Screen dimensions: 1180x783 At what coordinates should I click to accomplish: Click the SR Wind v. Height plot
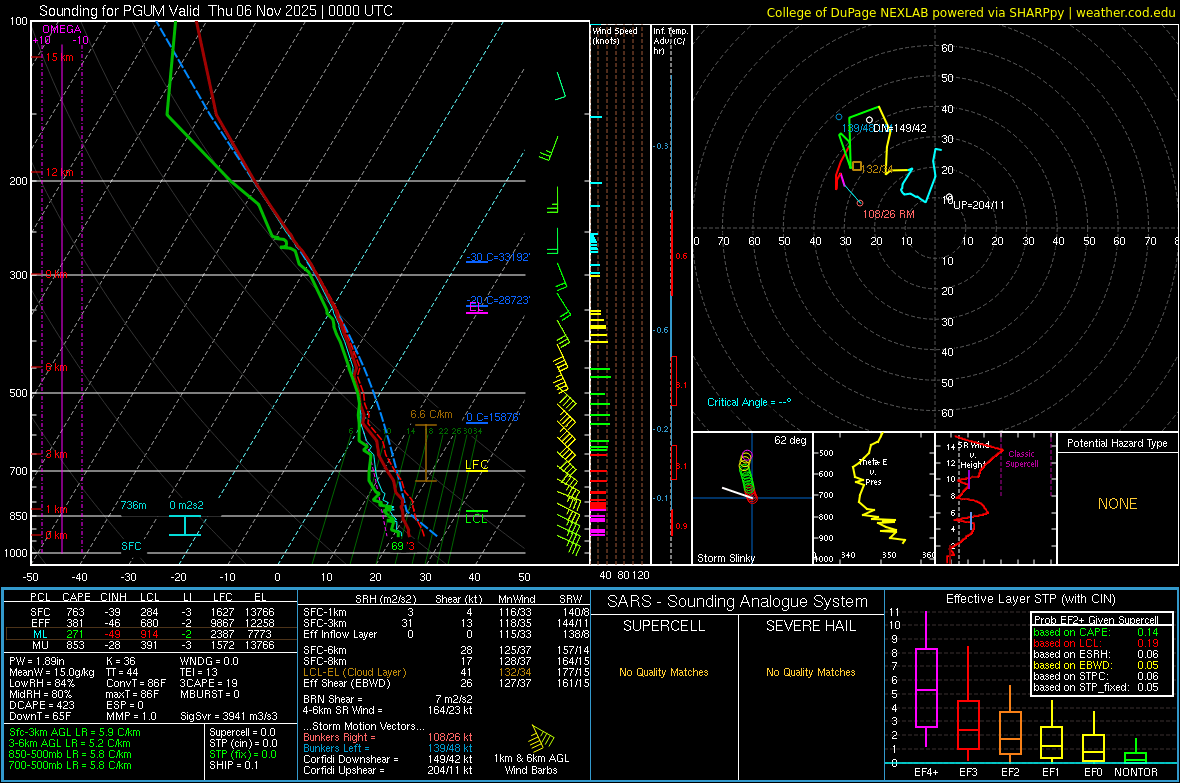coord(996,498)
